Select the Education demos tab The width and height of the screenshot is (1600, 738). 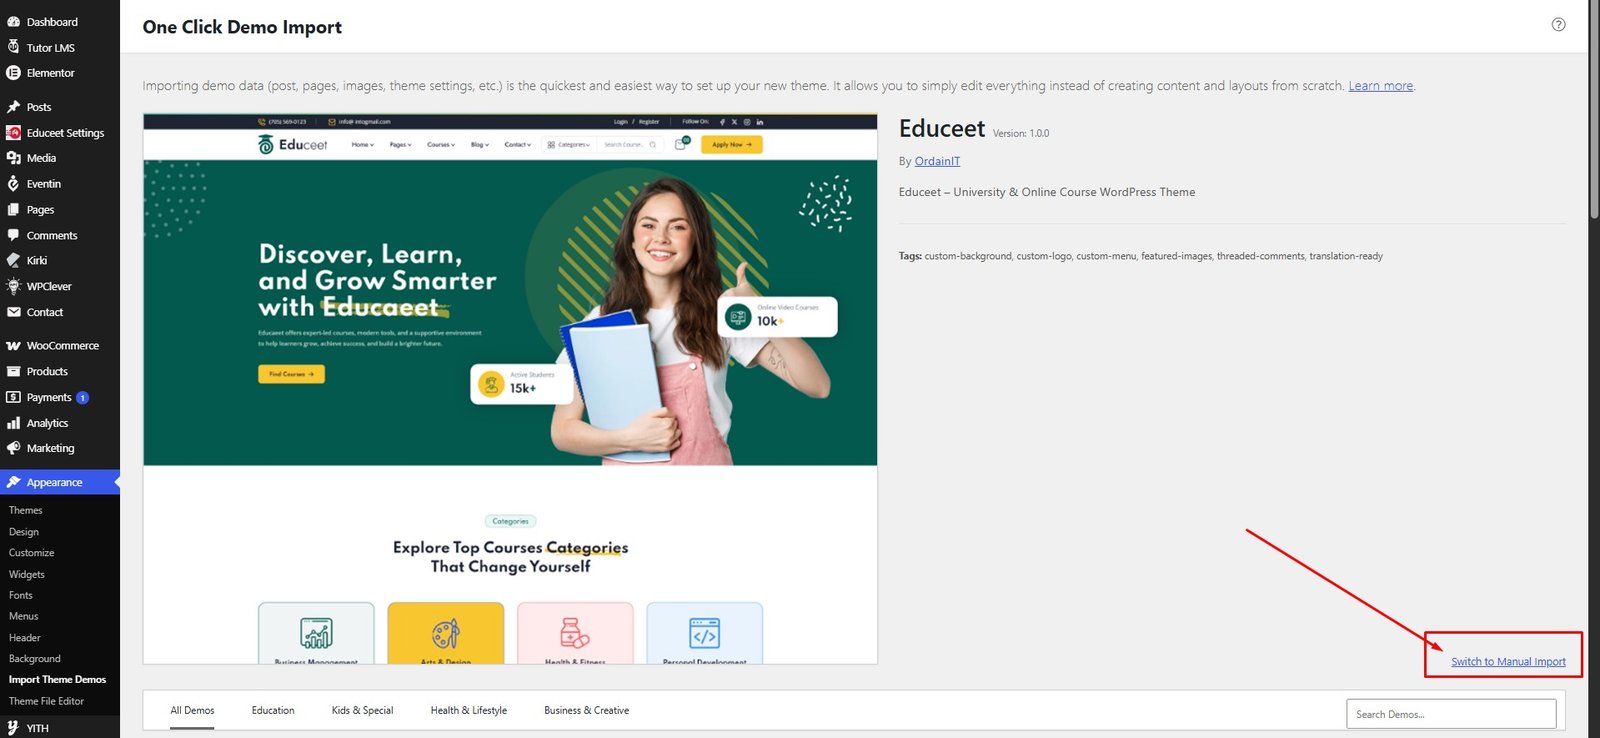click(x=273, y=710)
